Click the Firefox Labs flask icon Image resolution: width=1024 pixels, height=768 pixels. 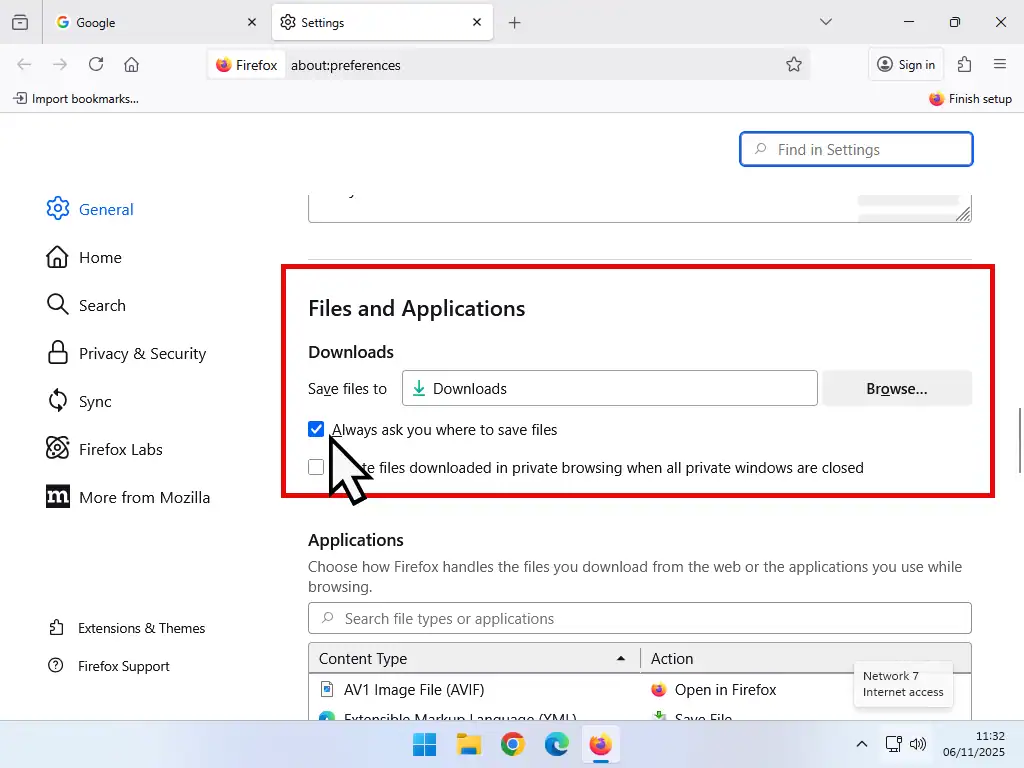coord(57,449)
